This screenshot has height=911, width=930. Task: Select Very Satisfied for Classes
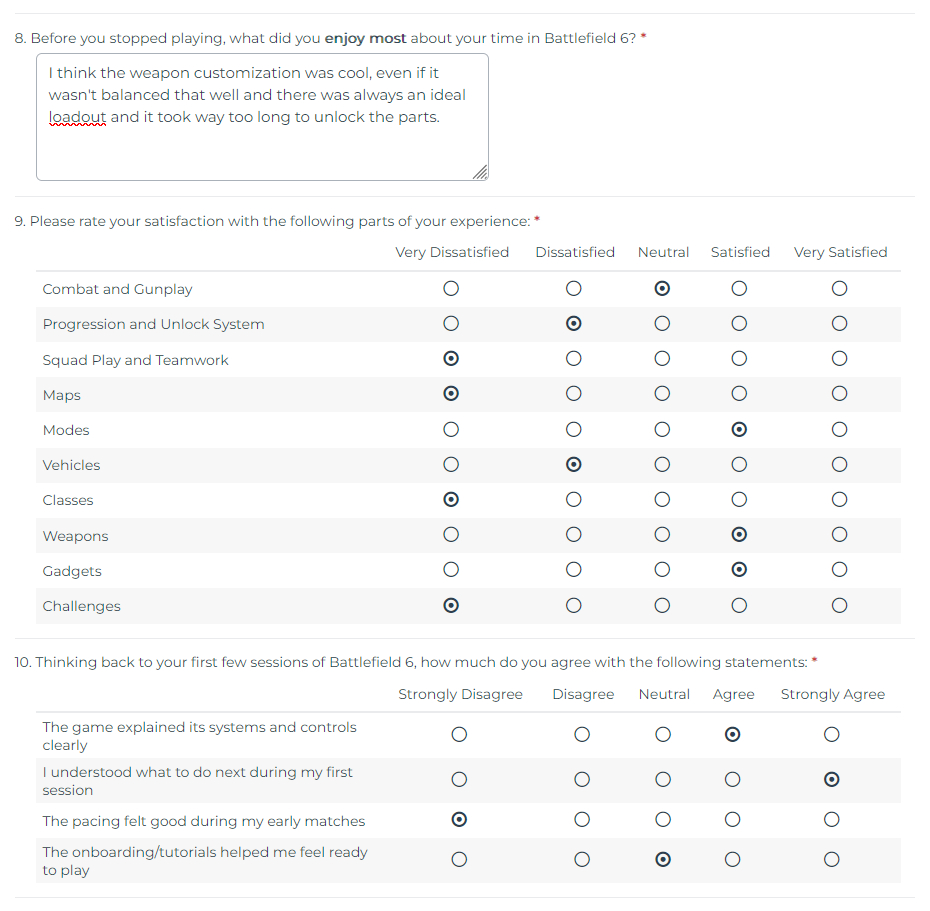[x=839, y=500]
